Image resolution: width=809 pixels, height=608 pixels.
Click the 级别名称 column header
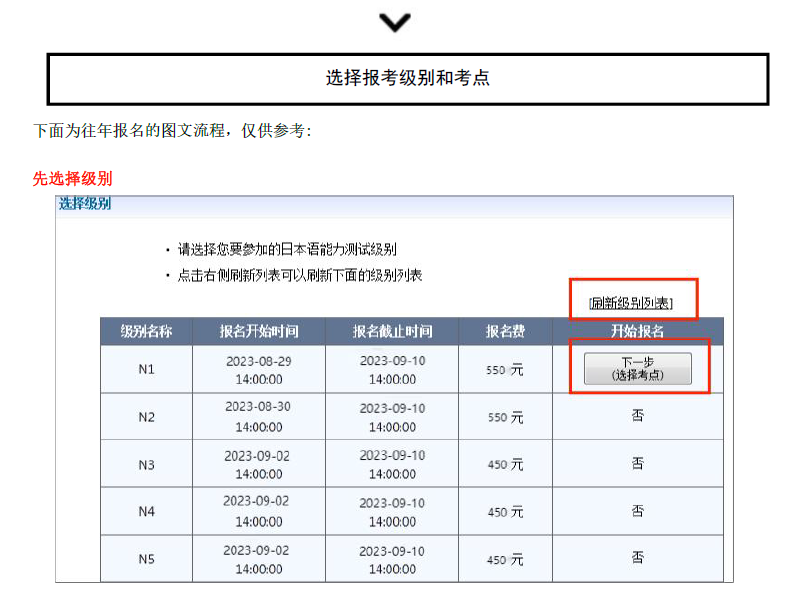pyautogui.click(x=147, y=331)
